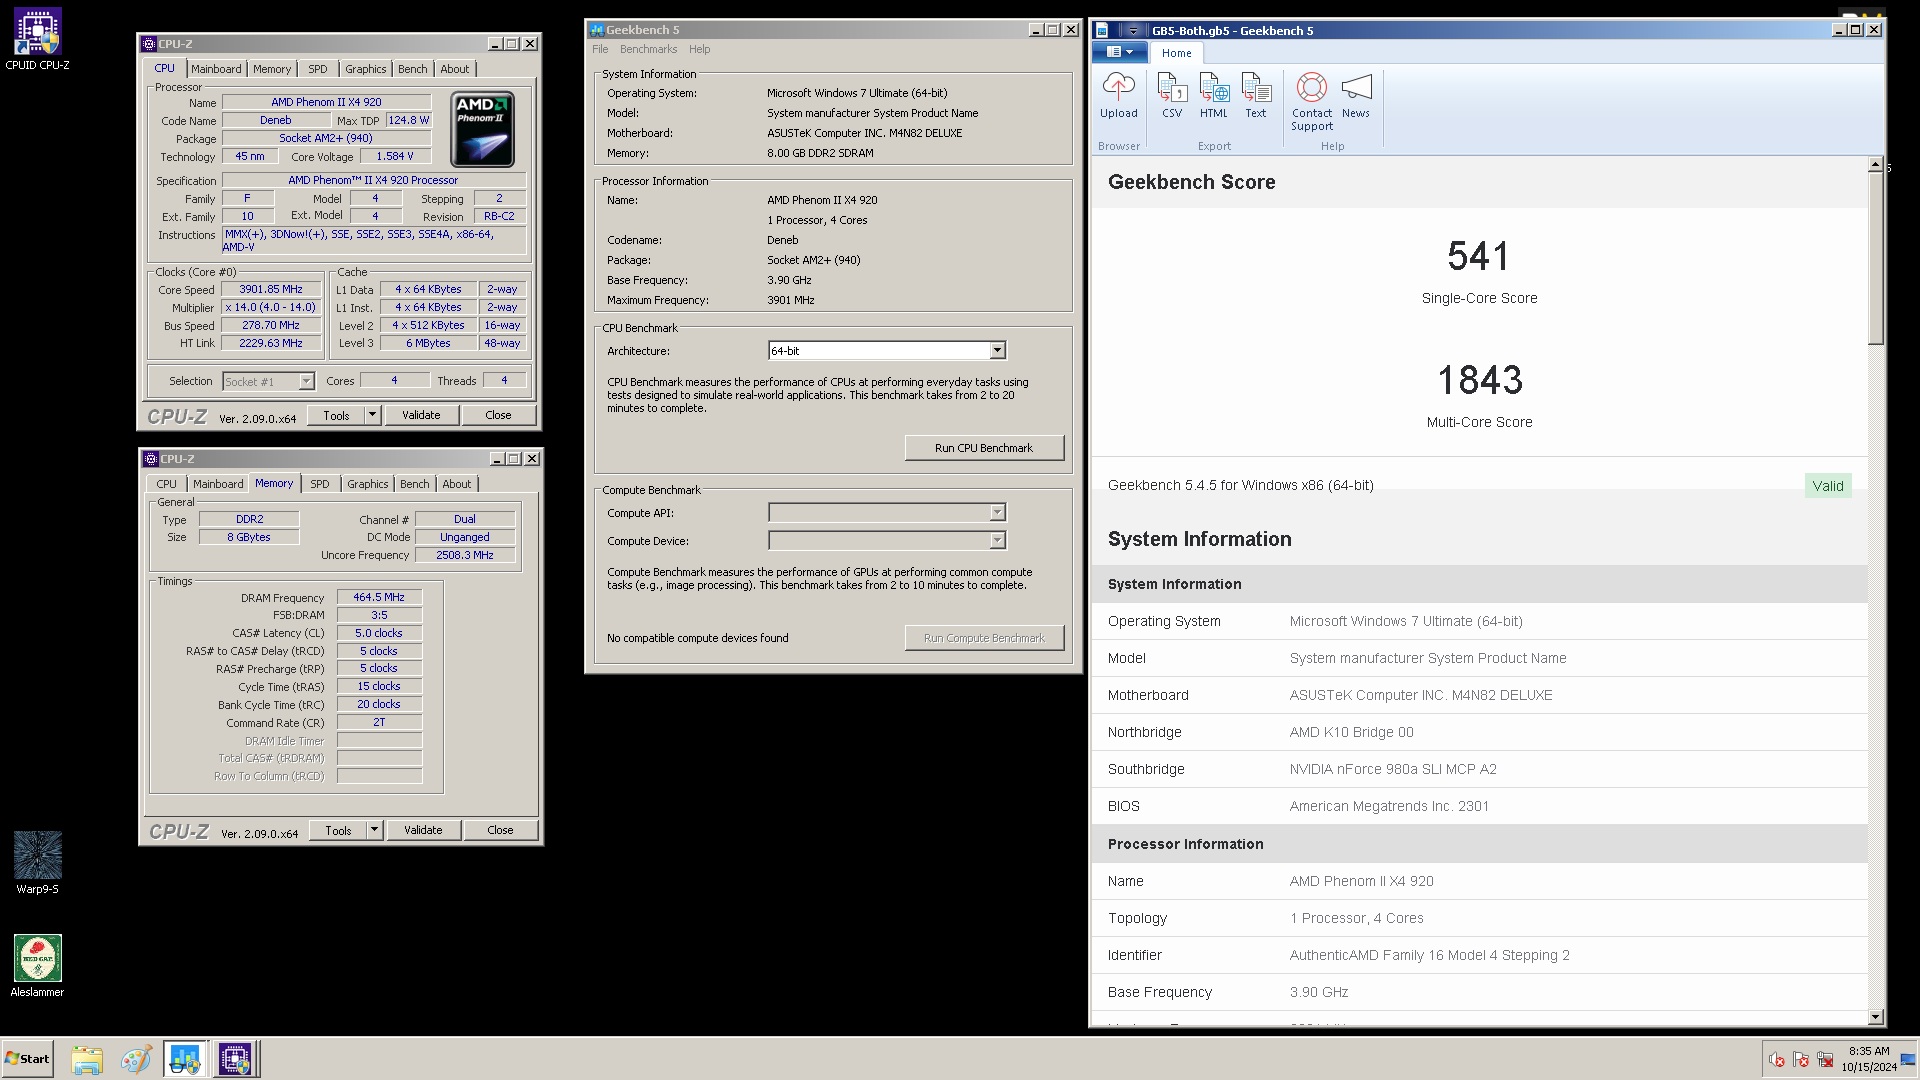Click Tools button in top CPU-Z window
The width and height of the screenshot is (1920, 1080).
coord(336,415)
